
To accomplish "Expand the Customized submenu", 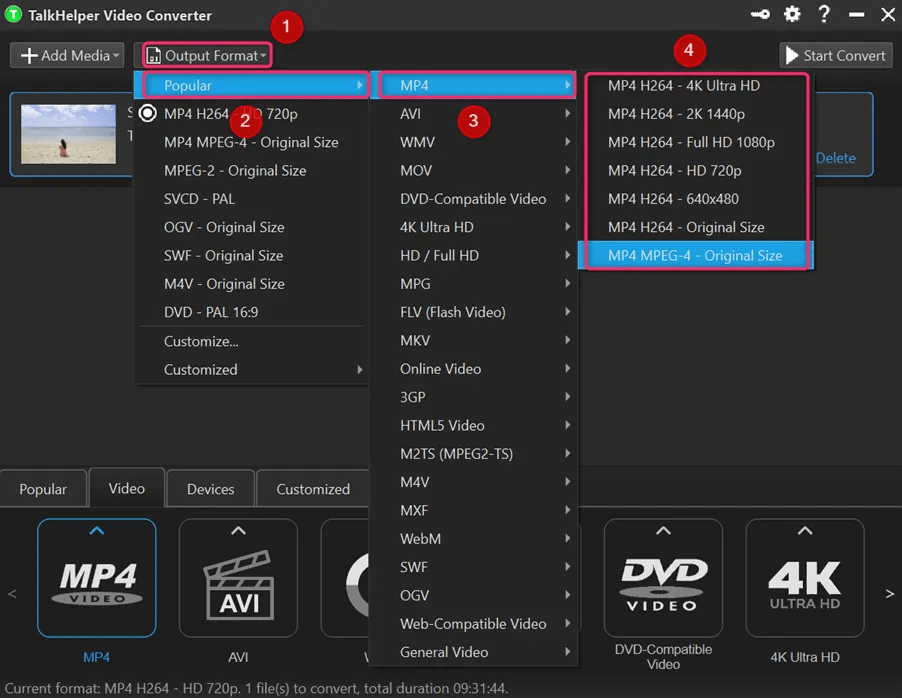I will pos(253,369).
